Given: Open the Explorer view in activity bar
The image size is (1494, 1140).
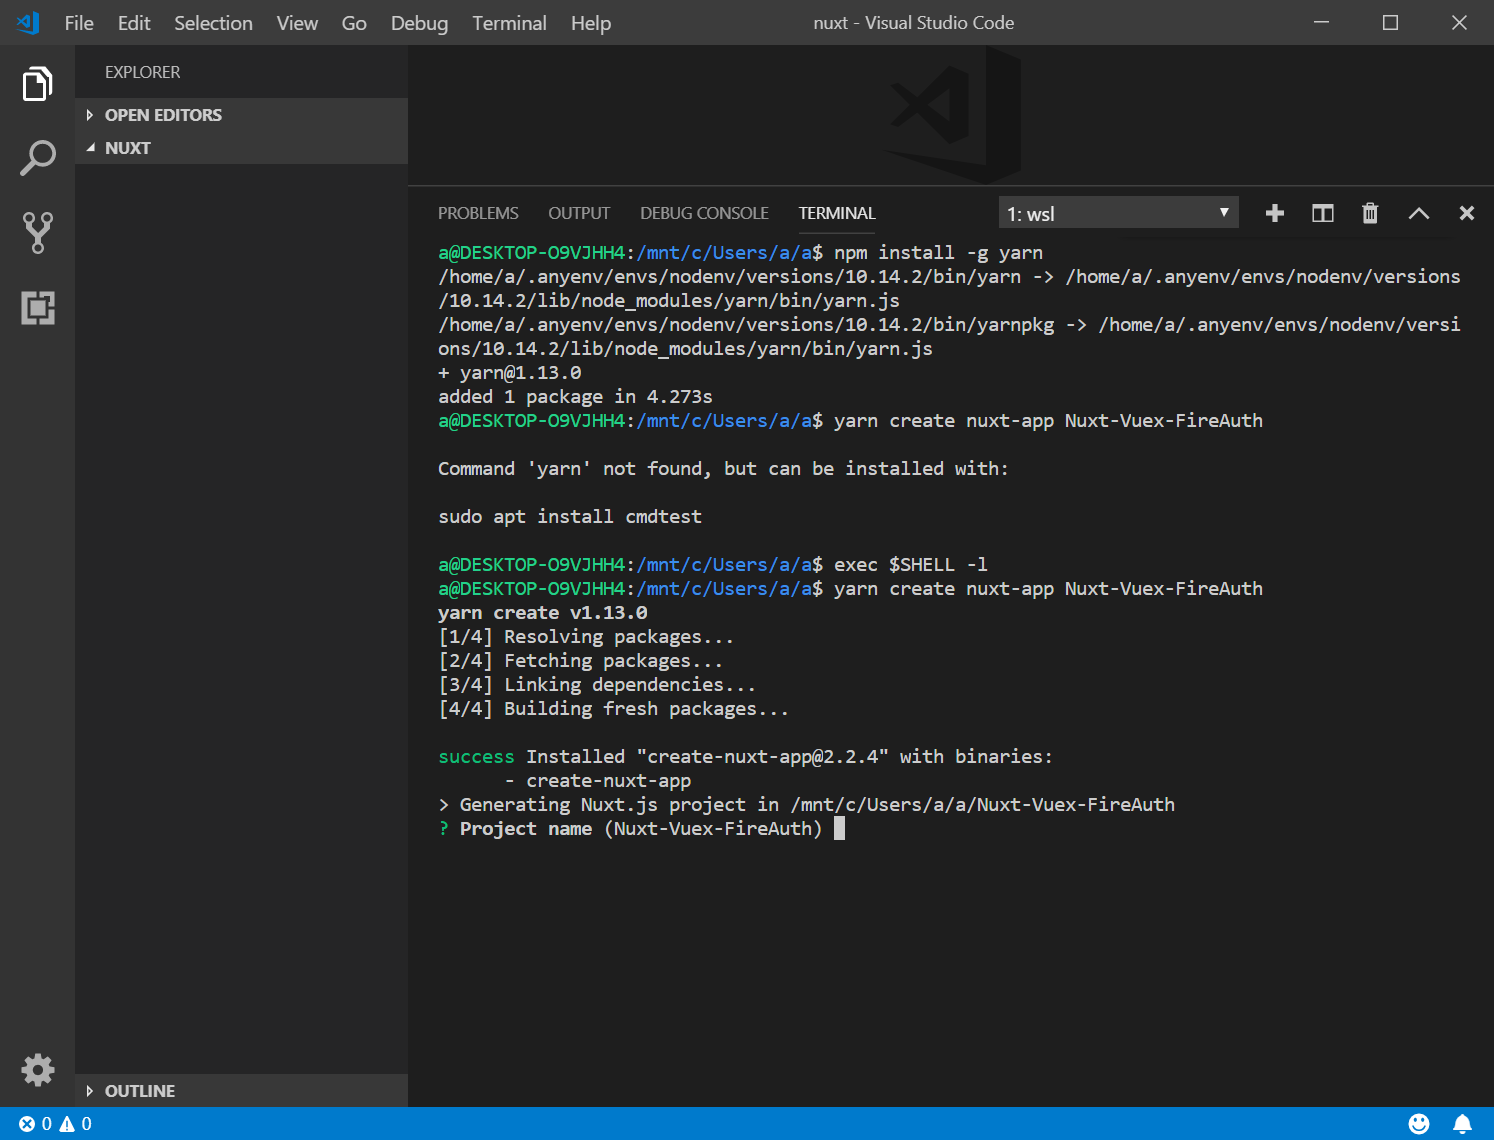Looking at the screenshot, I should coord(37,84).
